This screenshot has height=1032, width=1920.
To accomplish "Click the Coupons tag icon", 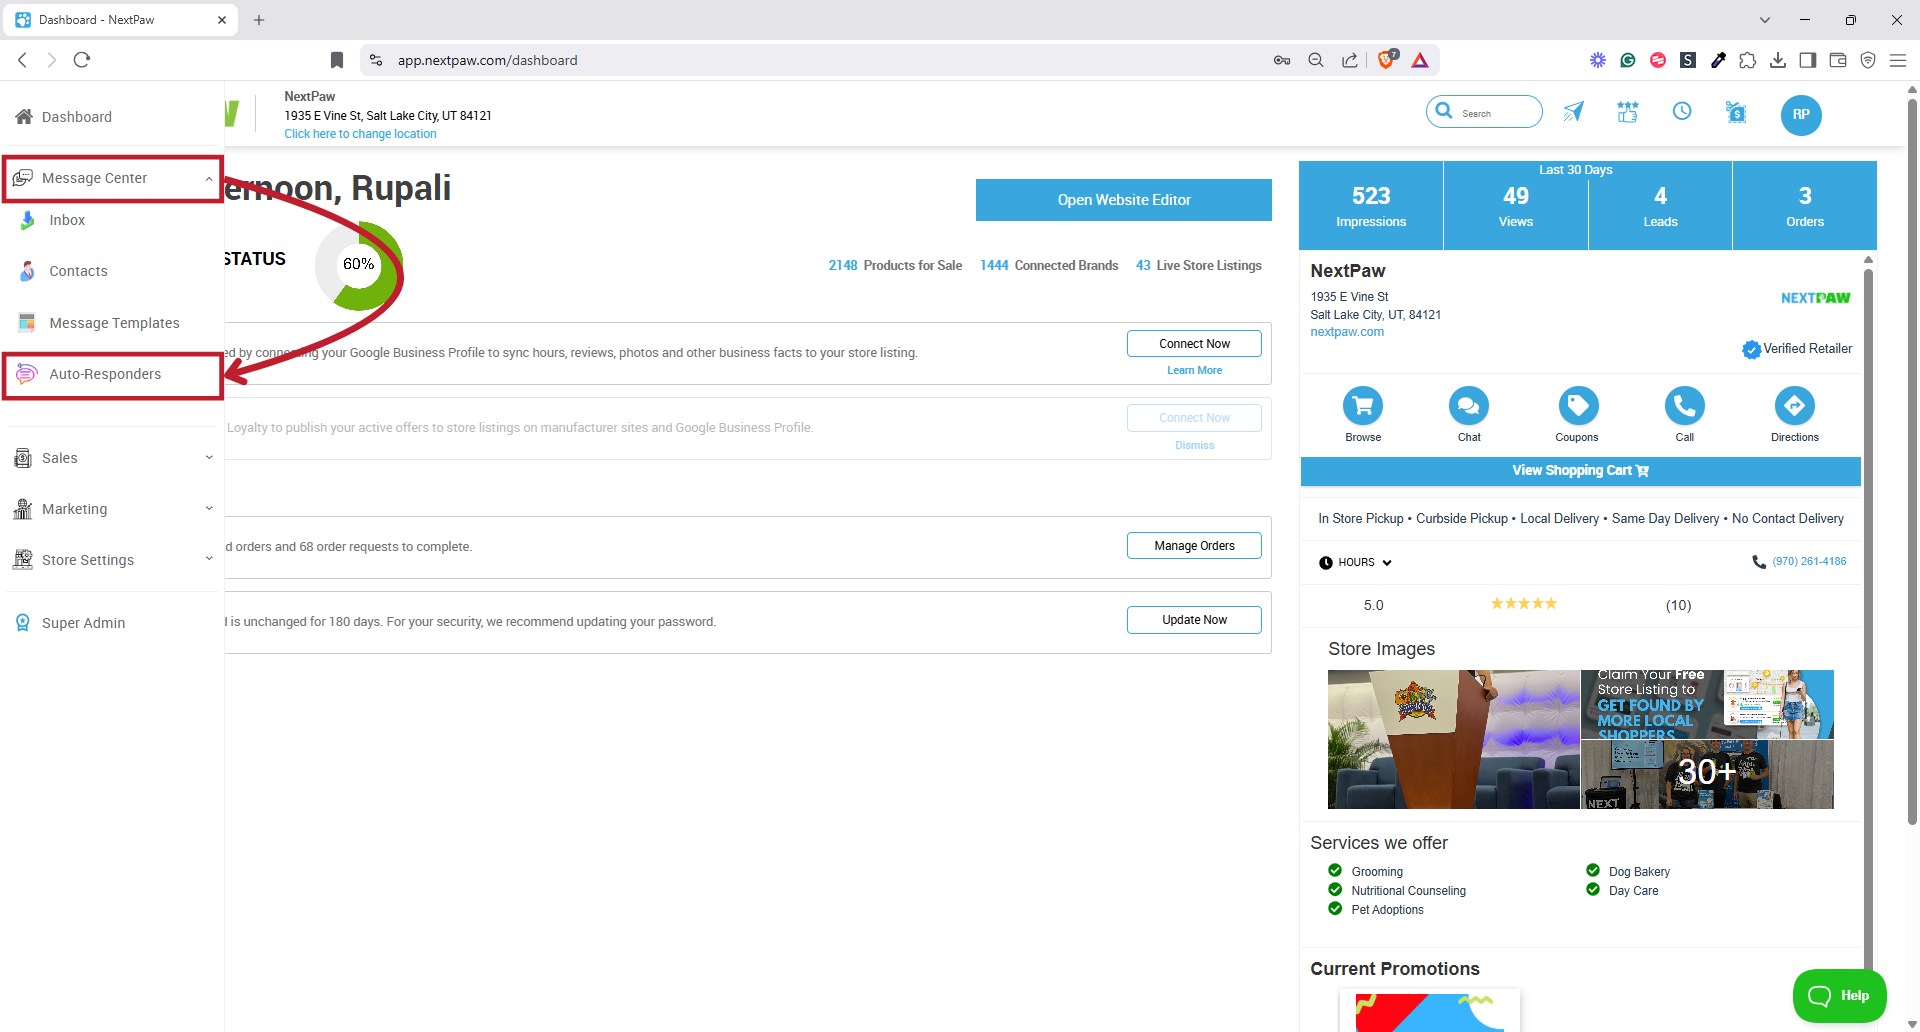I will [1578, 406].
